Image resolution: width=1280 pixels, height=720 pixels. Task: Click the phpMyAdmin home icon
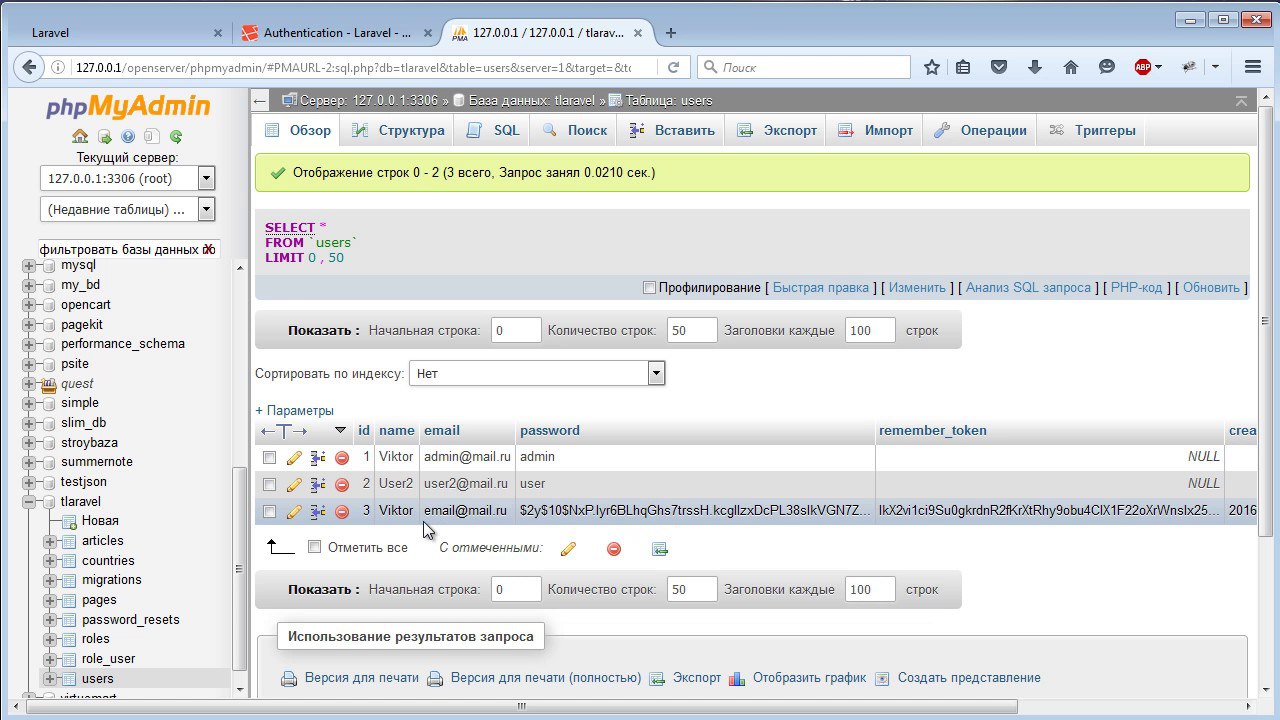point(80,137)
